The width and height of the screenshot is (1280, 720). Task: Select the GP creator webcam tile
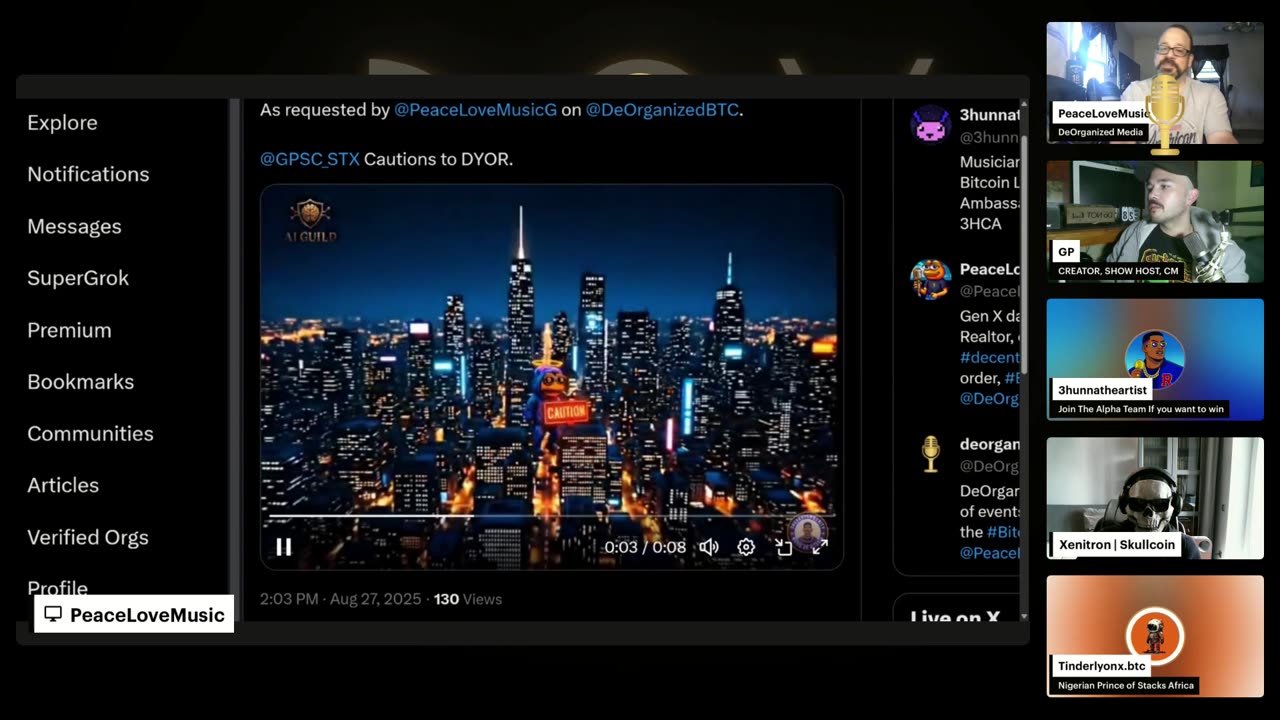pyautogui.click(x=1155, y=221)
